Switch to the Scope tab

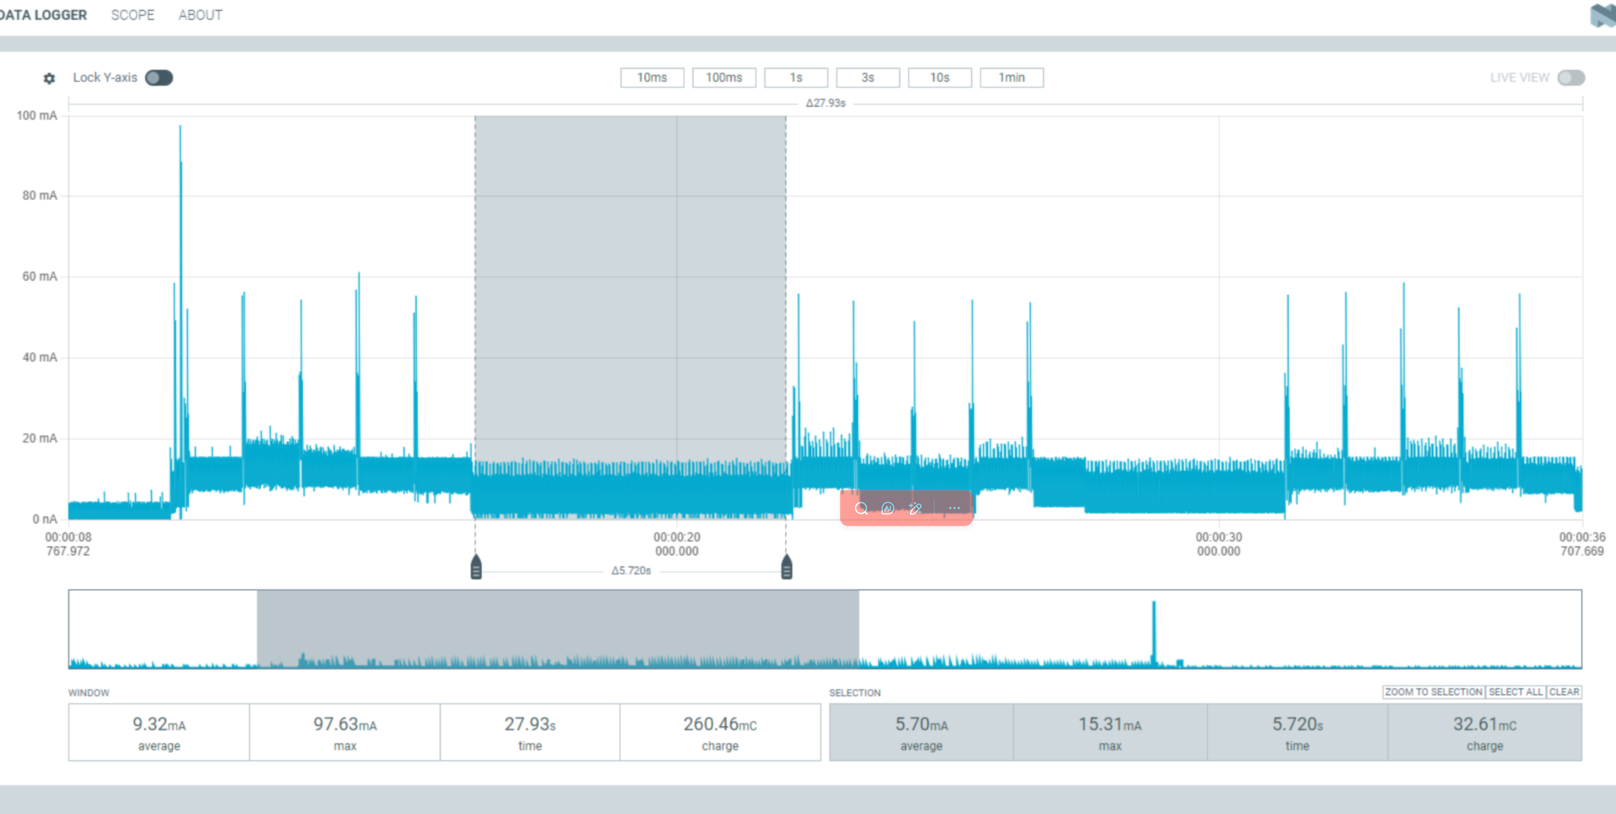(132, 15)
